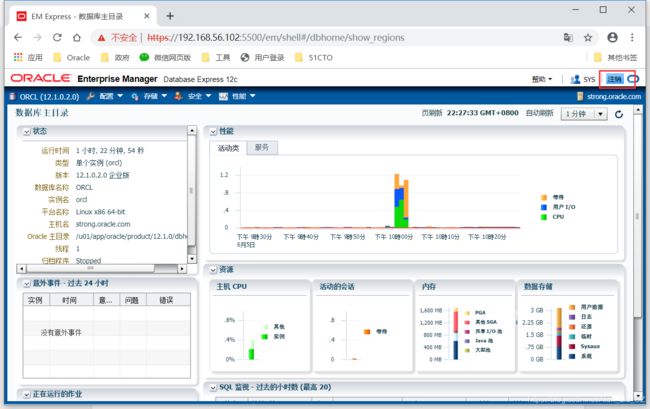
Task: Open the Oracle bookmark folder
Action: [72, 58]
